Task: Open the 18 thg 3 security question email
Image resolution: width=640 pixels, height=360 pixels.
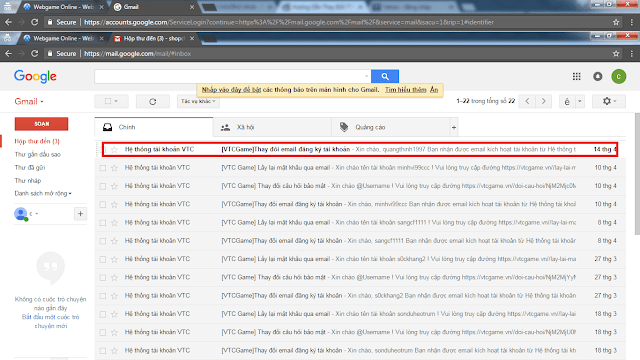Action: [x=360, y=332]
